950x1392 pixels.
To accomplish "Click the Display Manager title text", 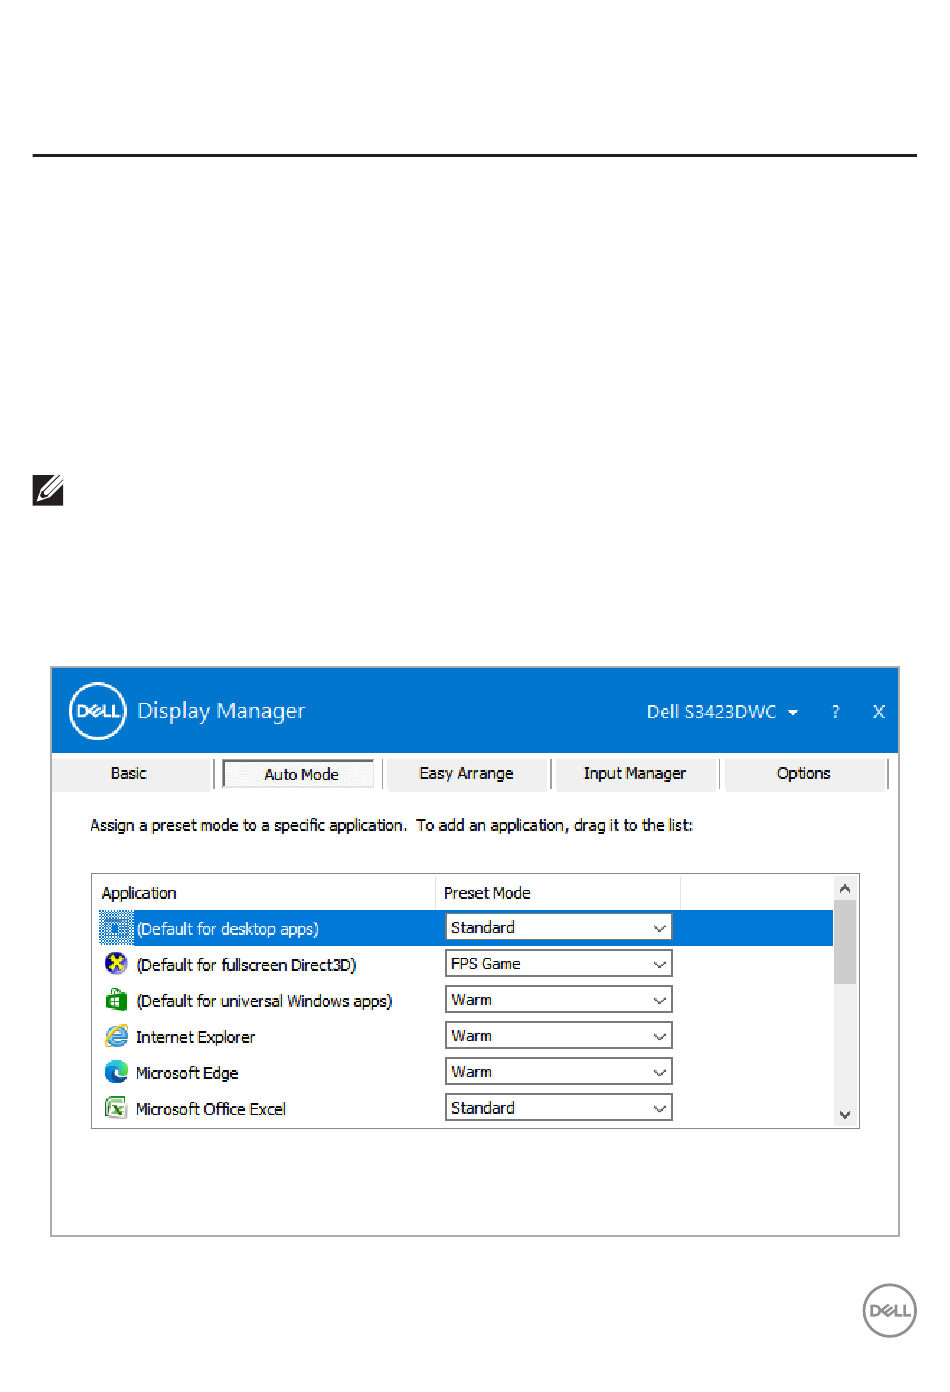I will [x=221, y=711].
